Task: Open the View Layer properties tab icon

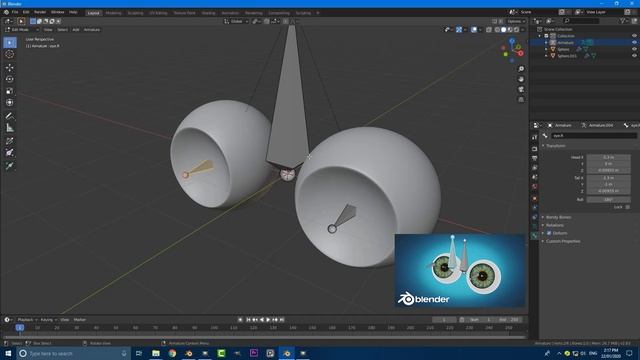Action: [x=535, y=168]
